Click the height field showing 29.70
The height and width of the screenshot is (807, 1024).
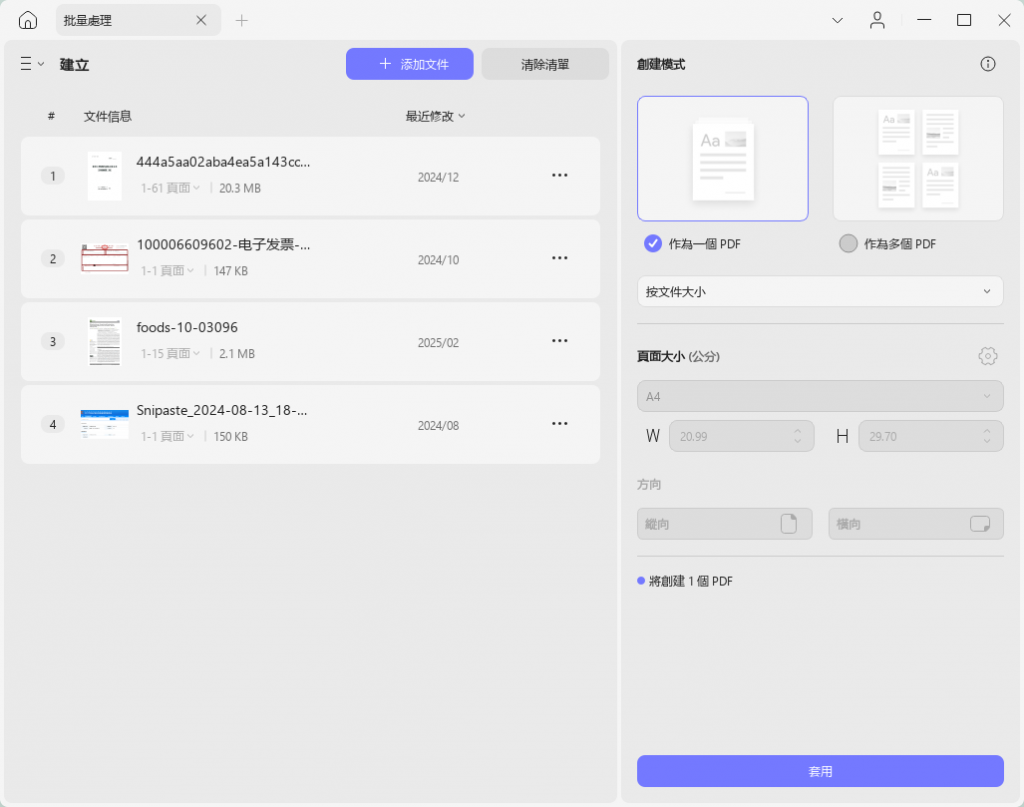click(931, 436)
